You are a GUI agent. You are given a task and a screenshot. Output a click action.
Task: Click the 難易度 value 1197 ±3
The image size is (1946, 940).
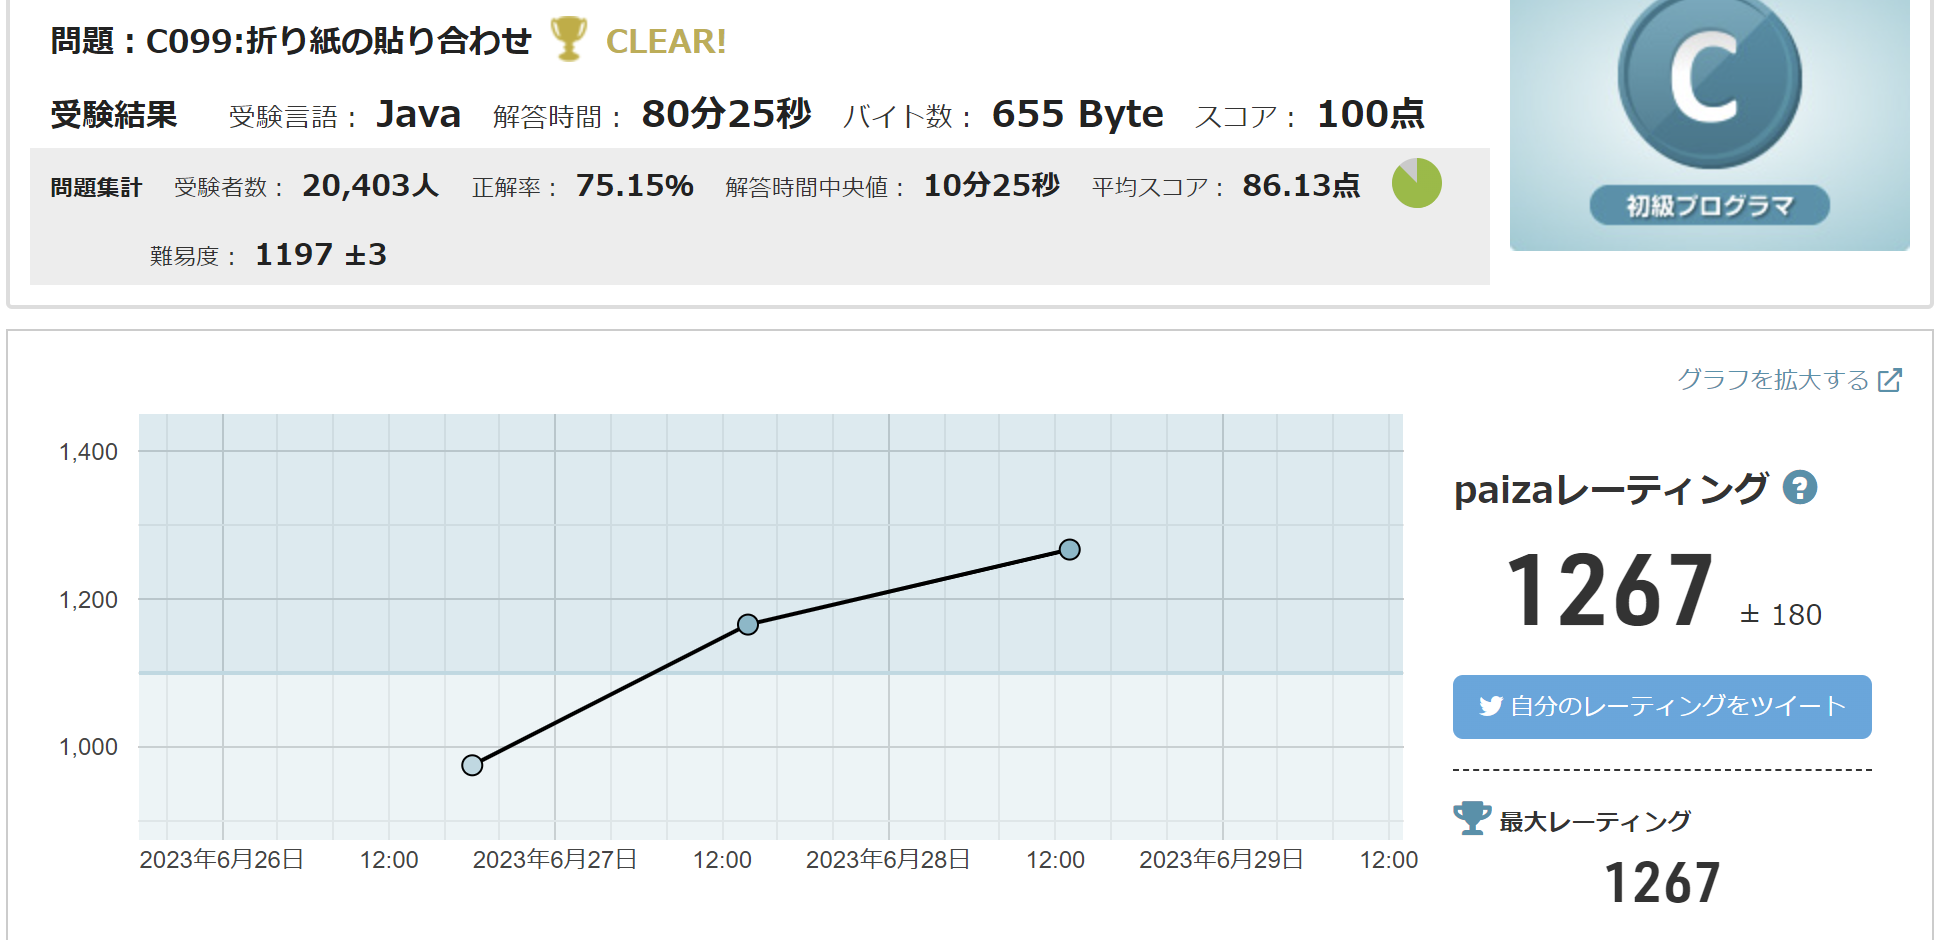click(321, 255)
